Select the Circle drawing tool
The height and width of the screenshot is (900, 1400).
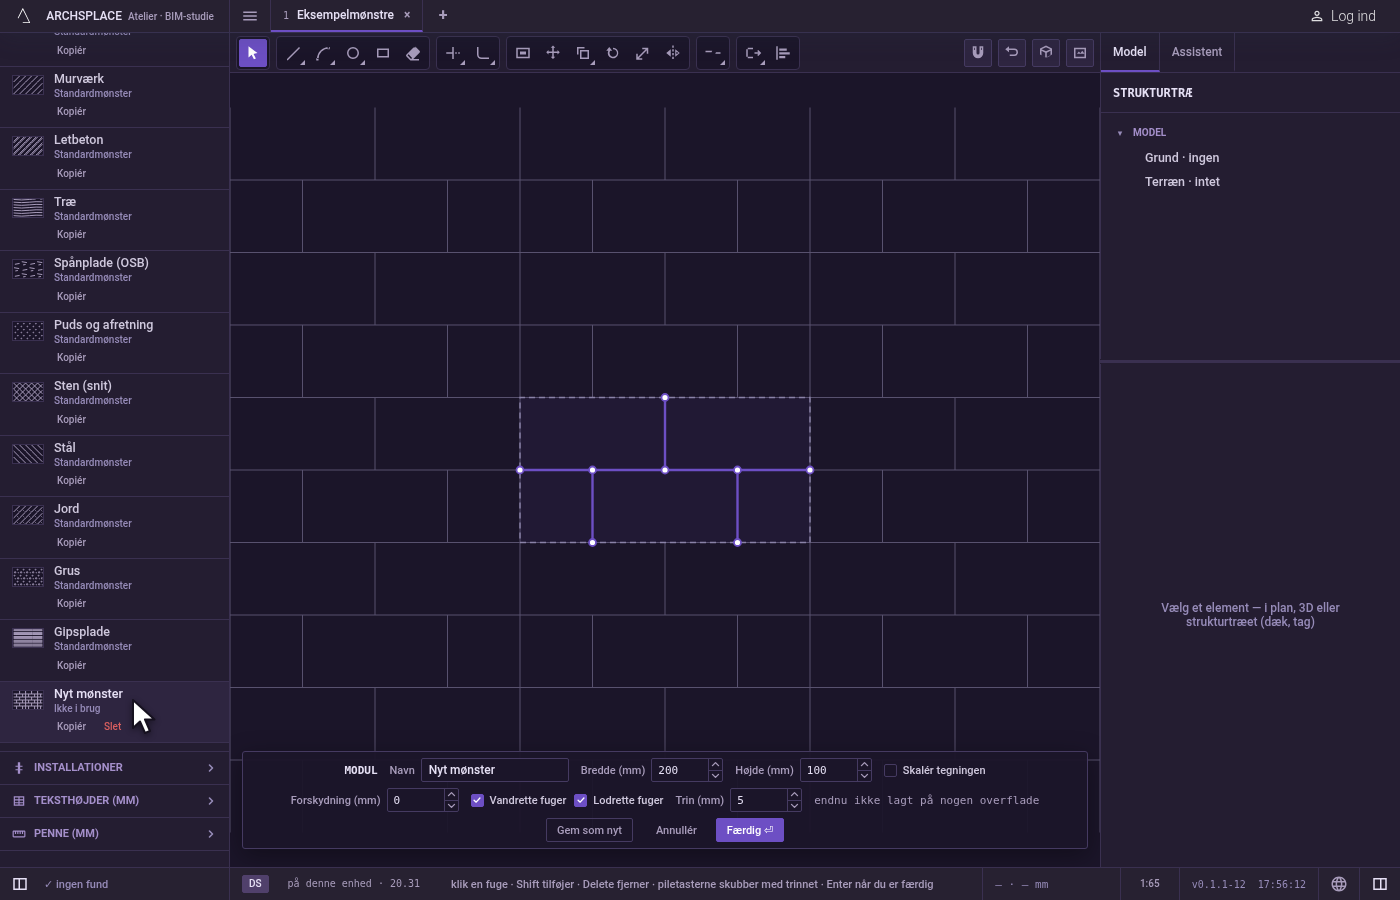pyautogui.click(x=353, y=53)
